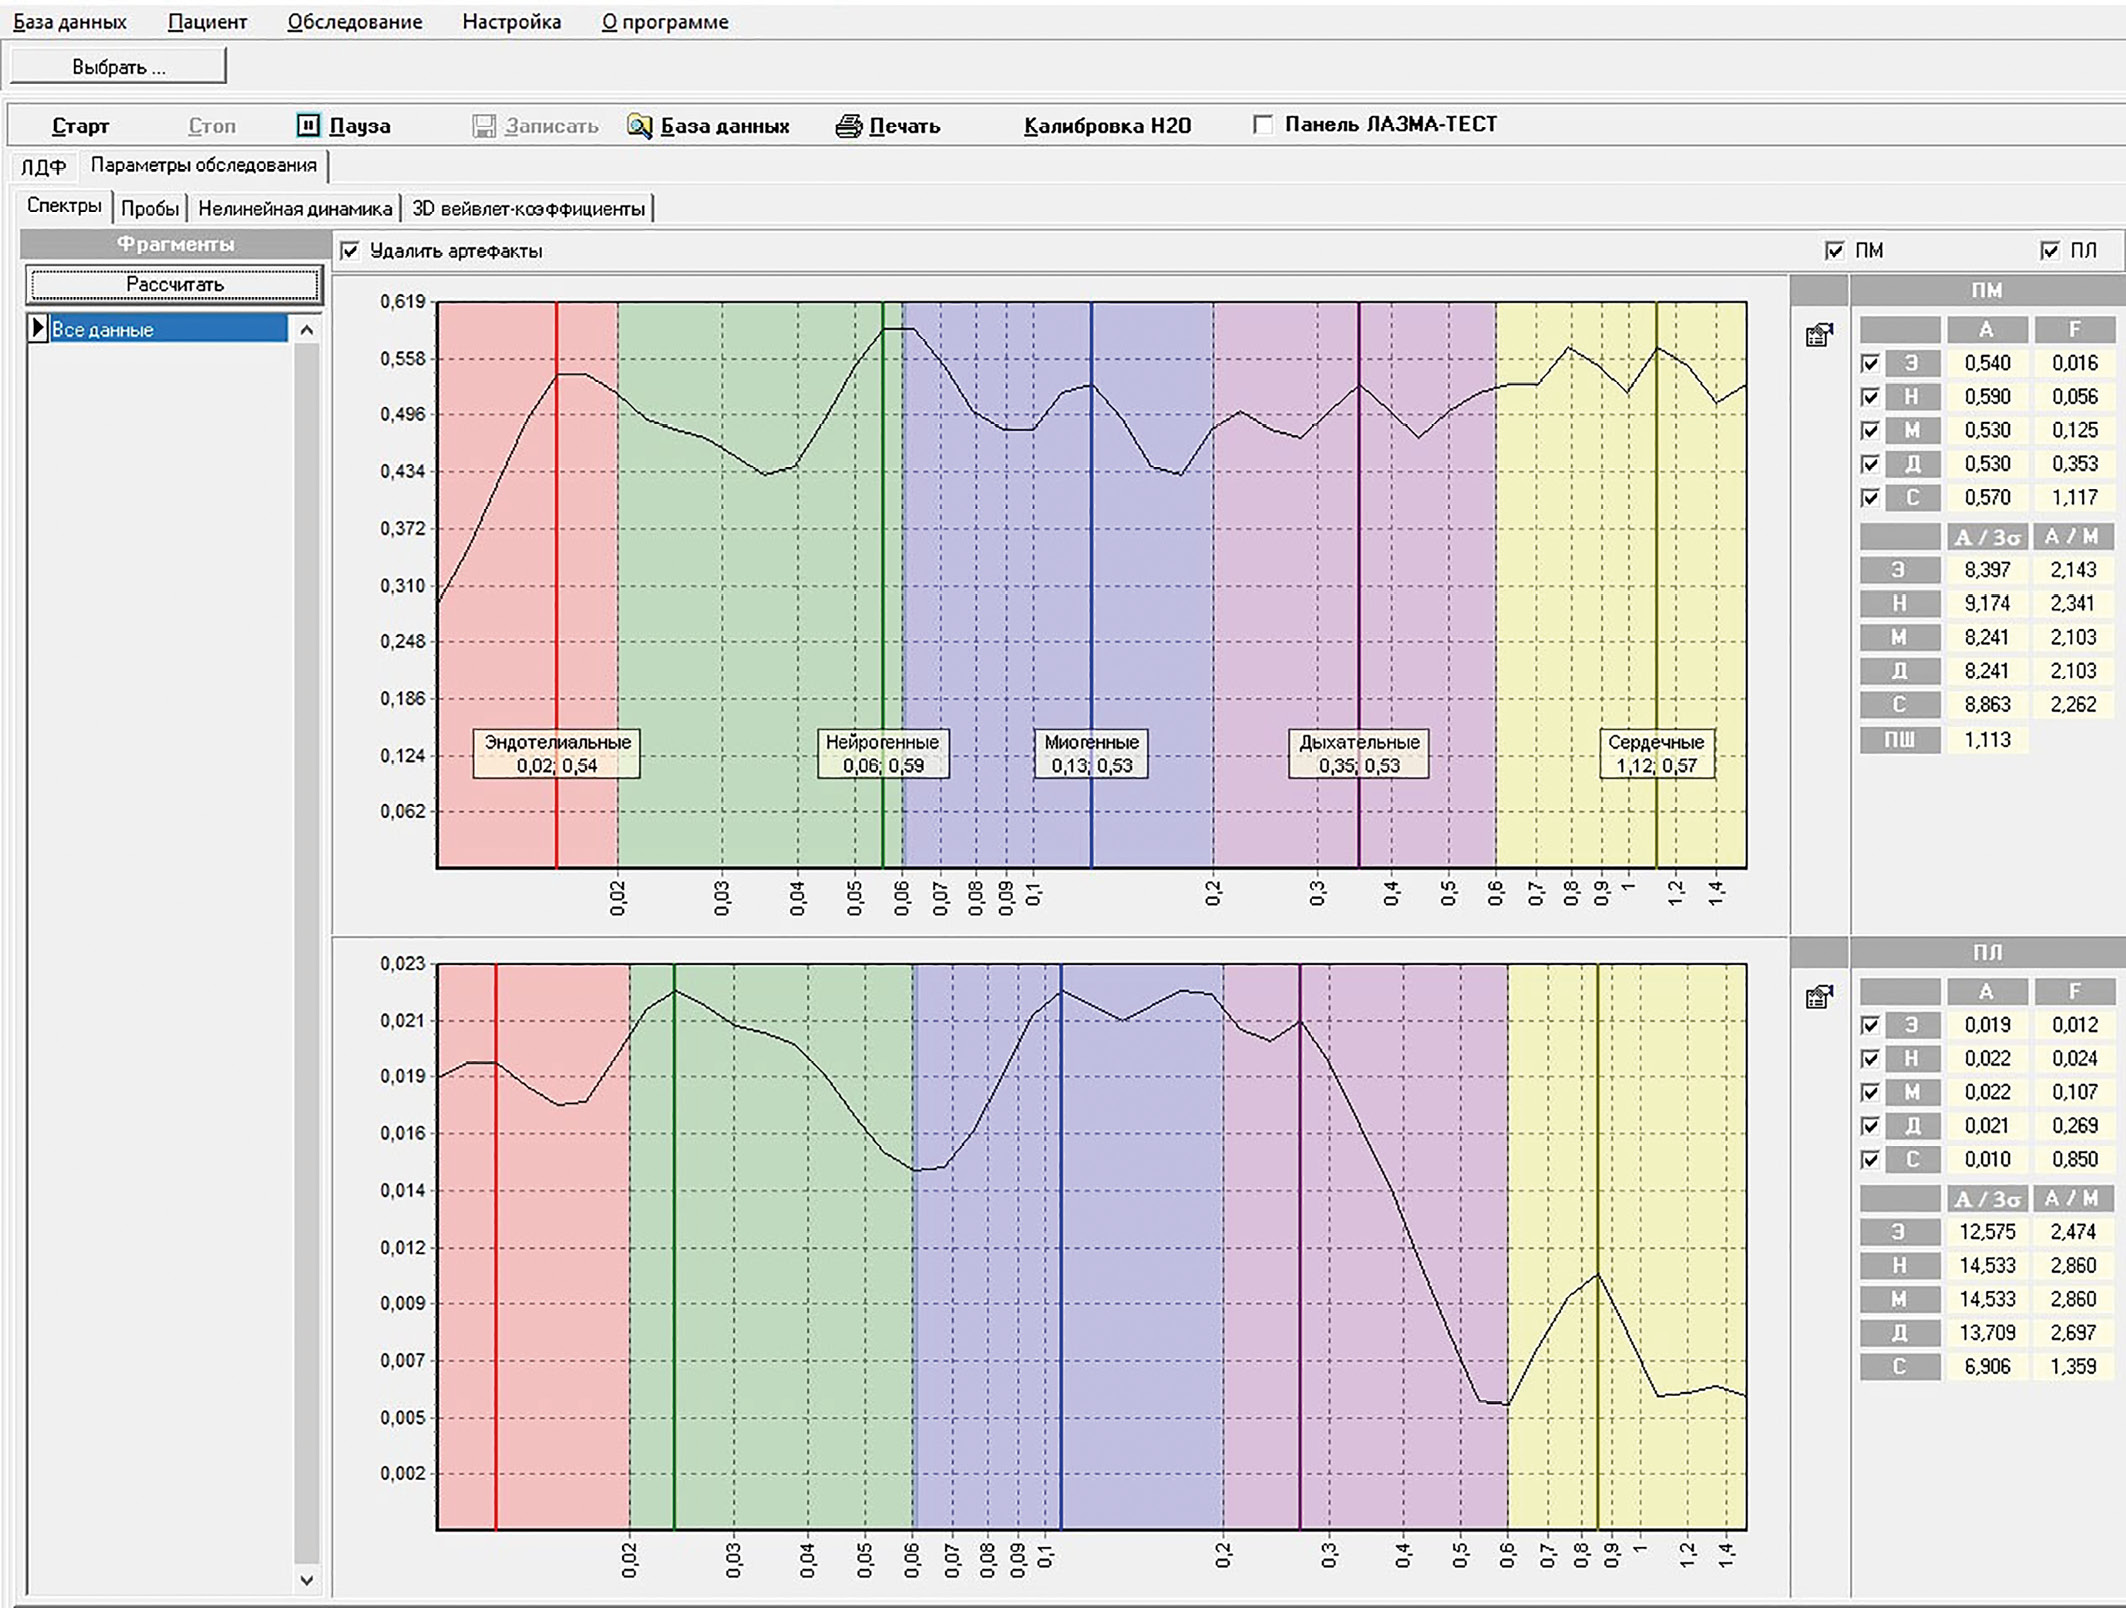
Task: Open the Обследование menu
Action: point(354,21)
